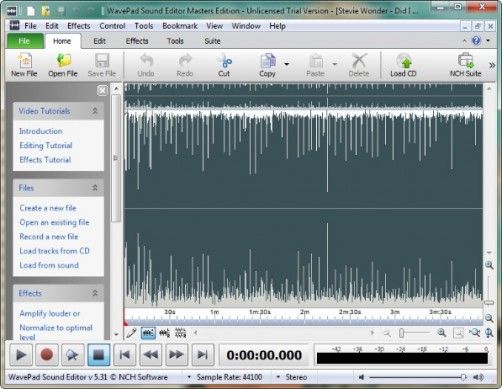Click Normalize to optimal level link
Image resolution: width=502 pixels, height=389 pixels.
coord(56,332)
